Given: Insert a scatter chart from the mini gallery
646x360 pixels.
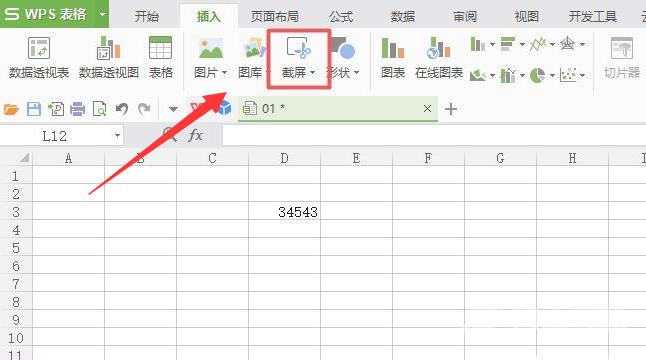Looking at the screenshot, I should point(568,75).
